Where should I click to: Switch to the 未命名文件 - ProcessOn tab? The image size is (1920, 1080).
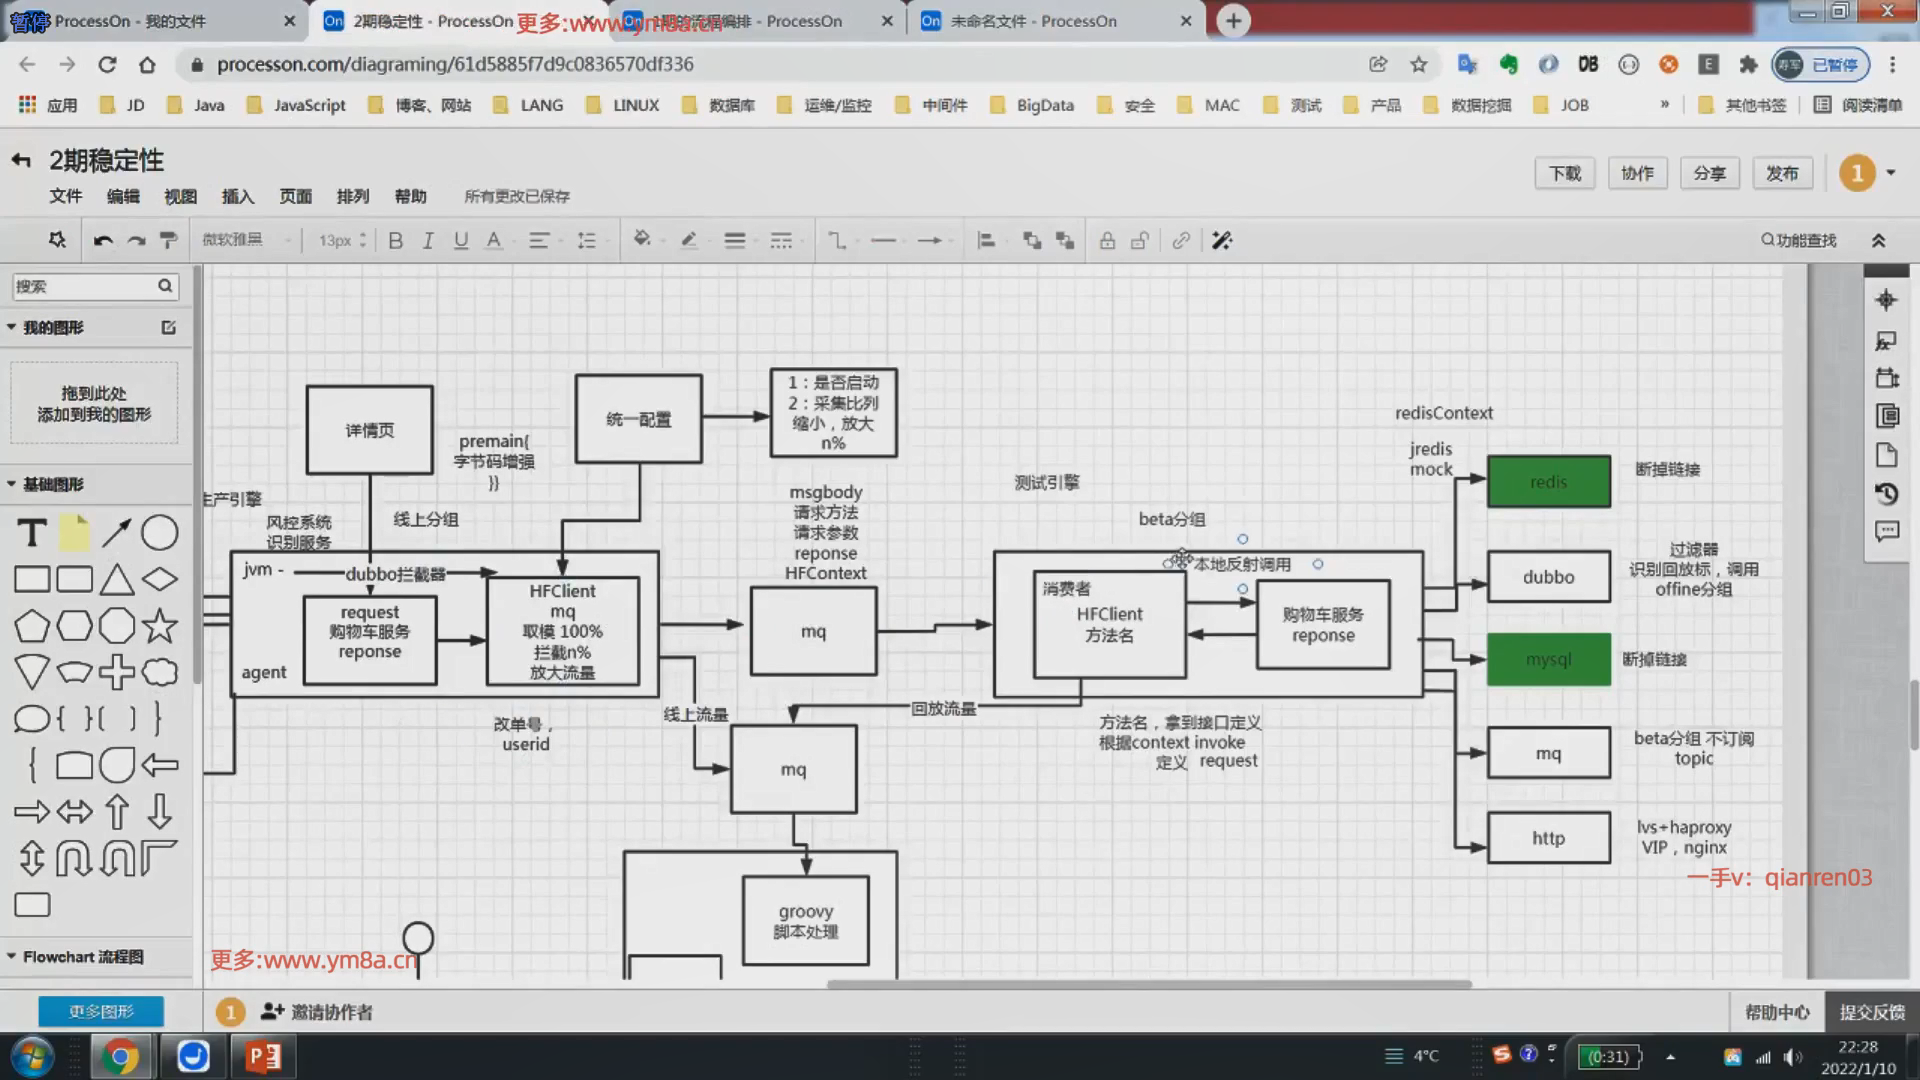1033,21
